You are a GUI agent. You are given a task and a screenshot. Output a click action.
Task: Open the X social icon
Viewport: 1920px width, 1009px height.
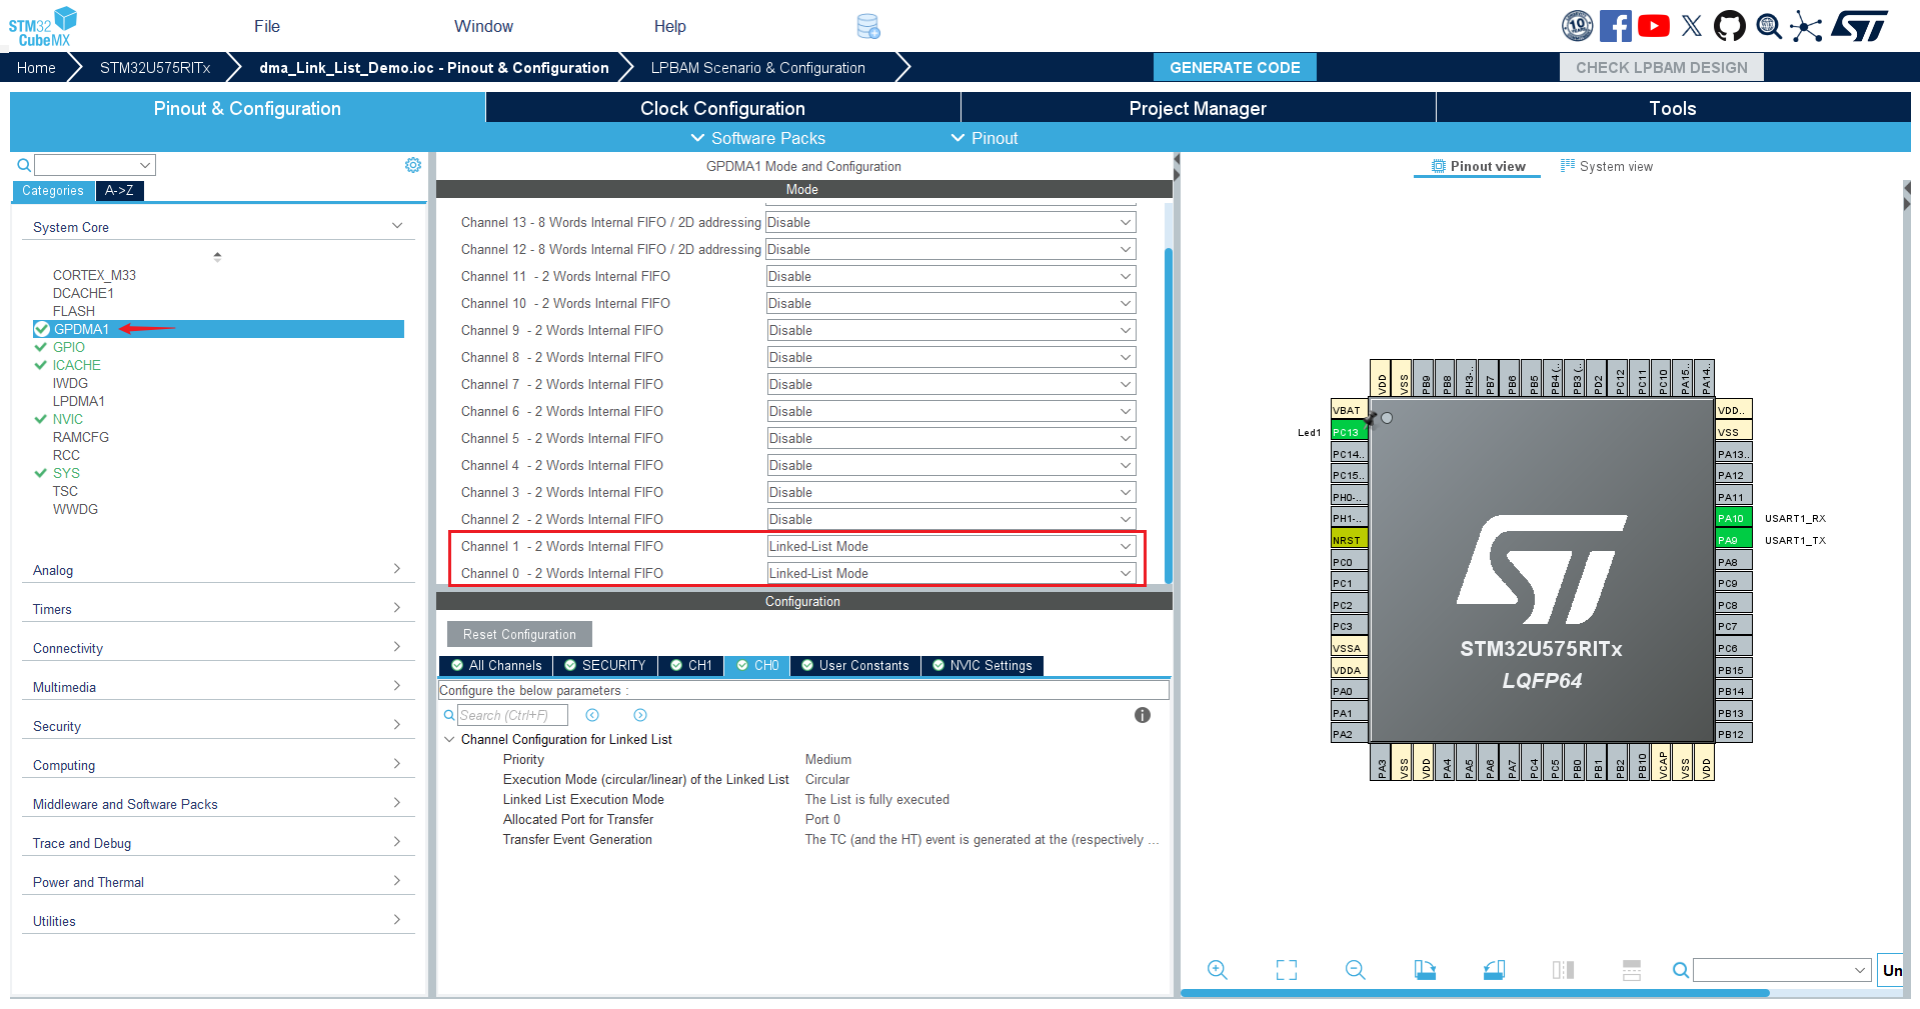coord(1692,26)
